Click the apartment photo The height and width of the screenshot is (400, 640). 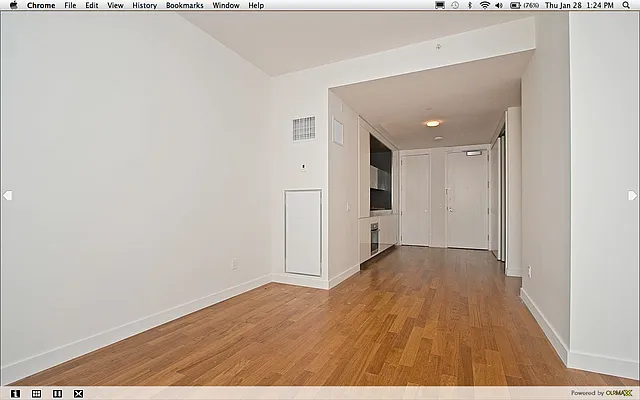[x=320, y=198]
